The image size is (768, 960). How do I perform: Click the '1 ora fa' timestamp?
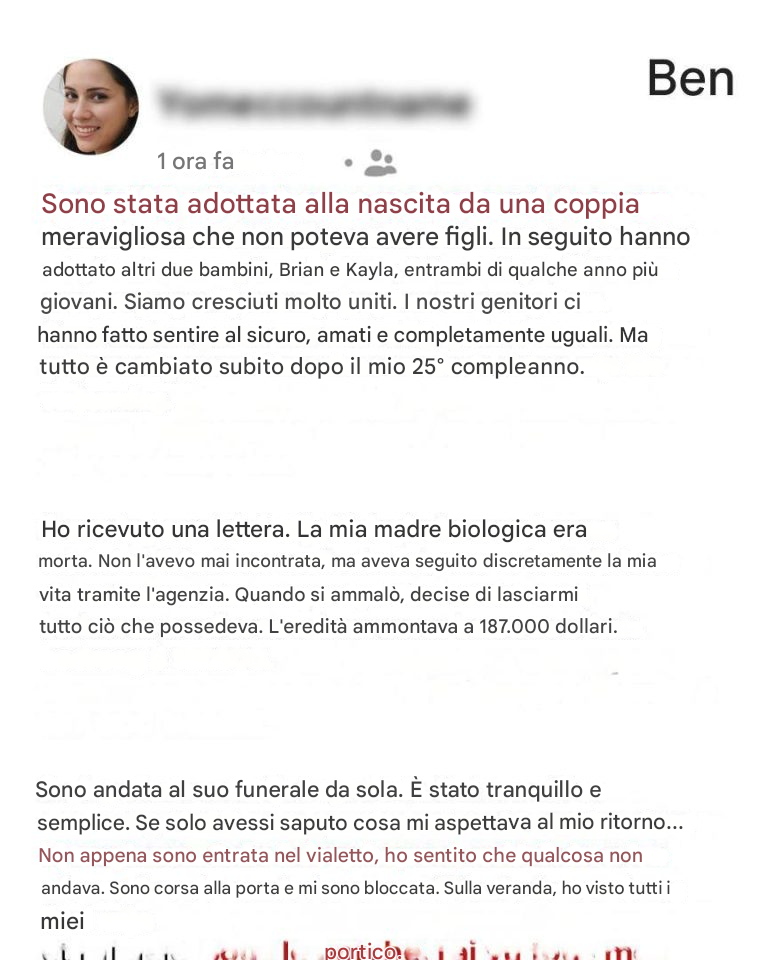[195, 162]
